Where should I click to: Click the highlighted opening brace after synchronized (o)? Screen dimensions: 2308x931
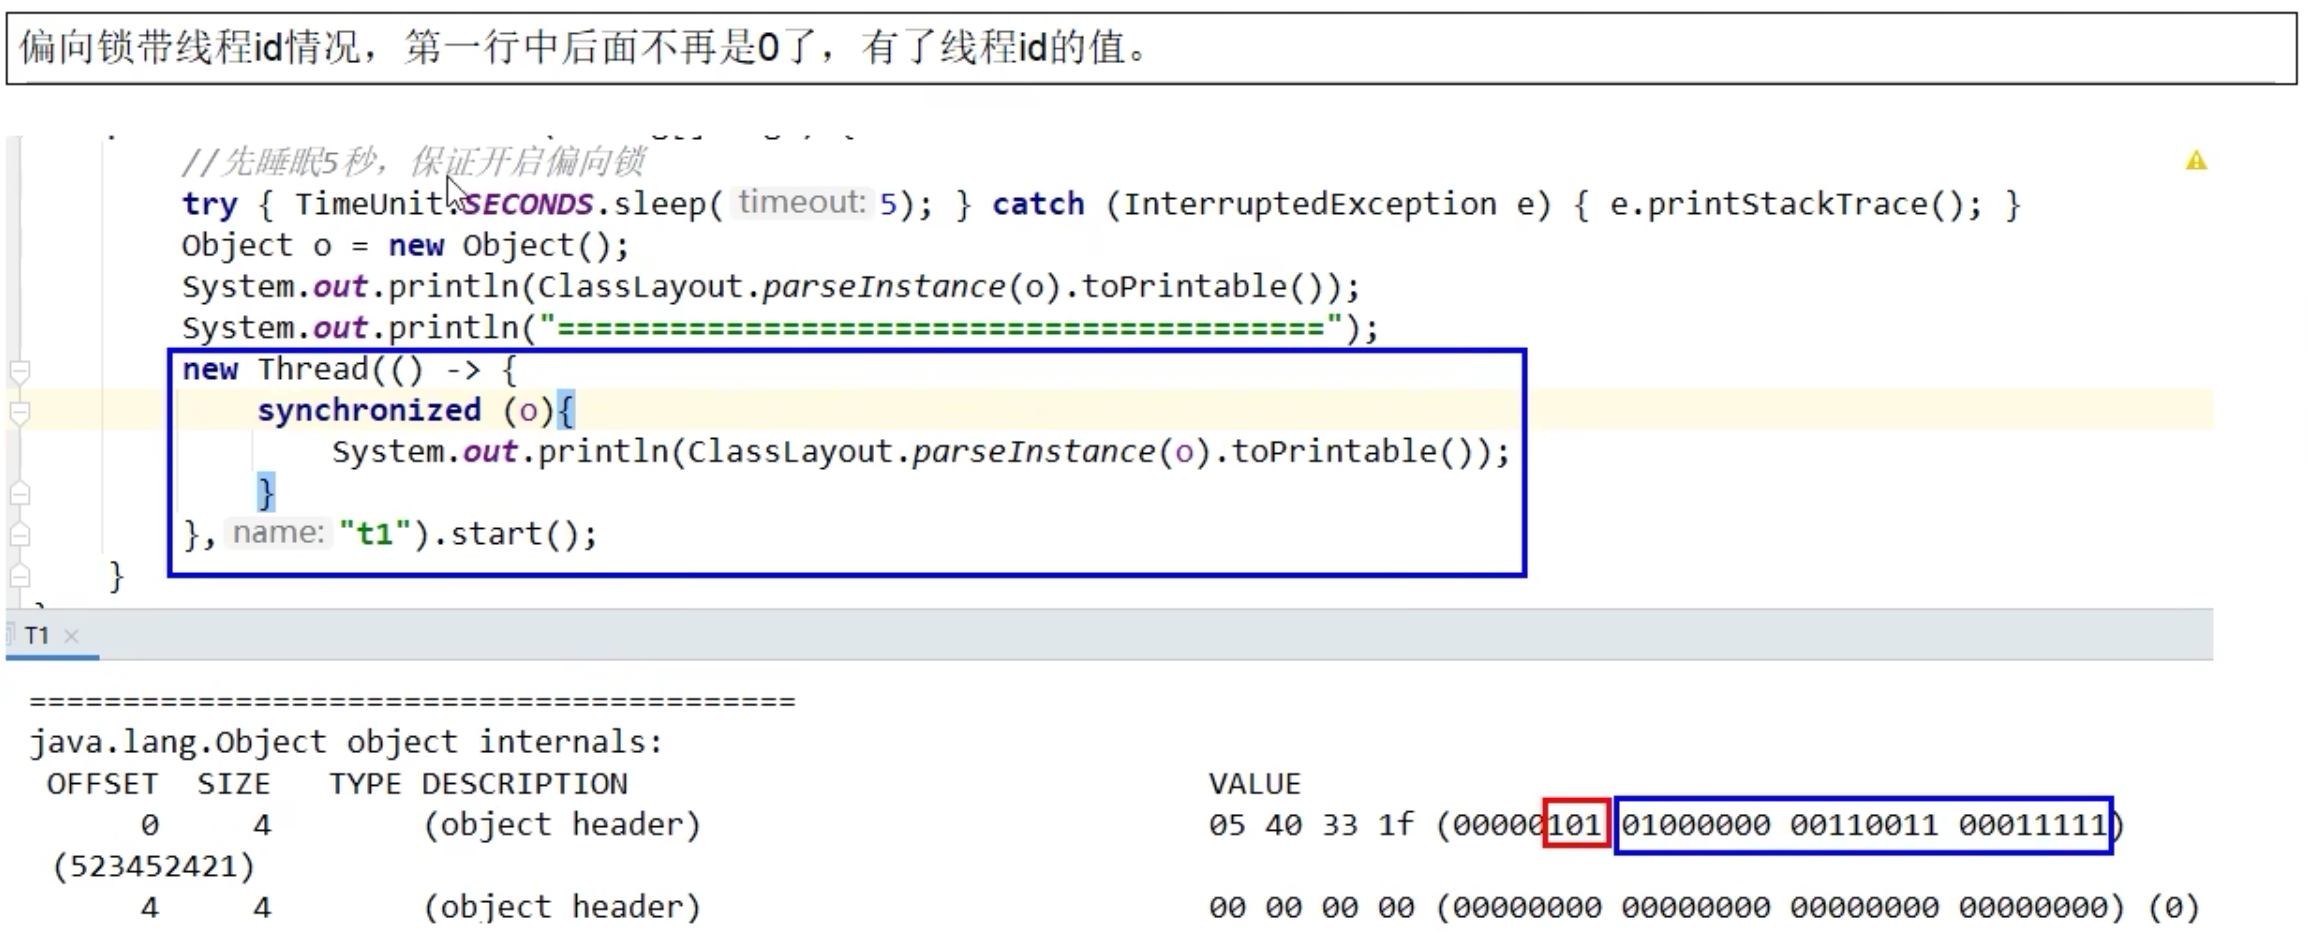[566, 411]
